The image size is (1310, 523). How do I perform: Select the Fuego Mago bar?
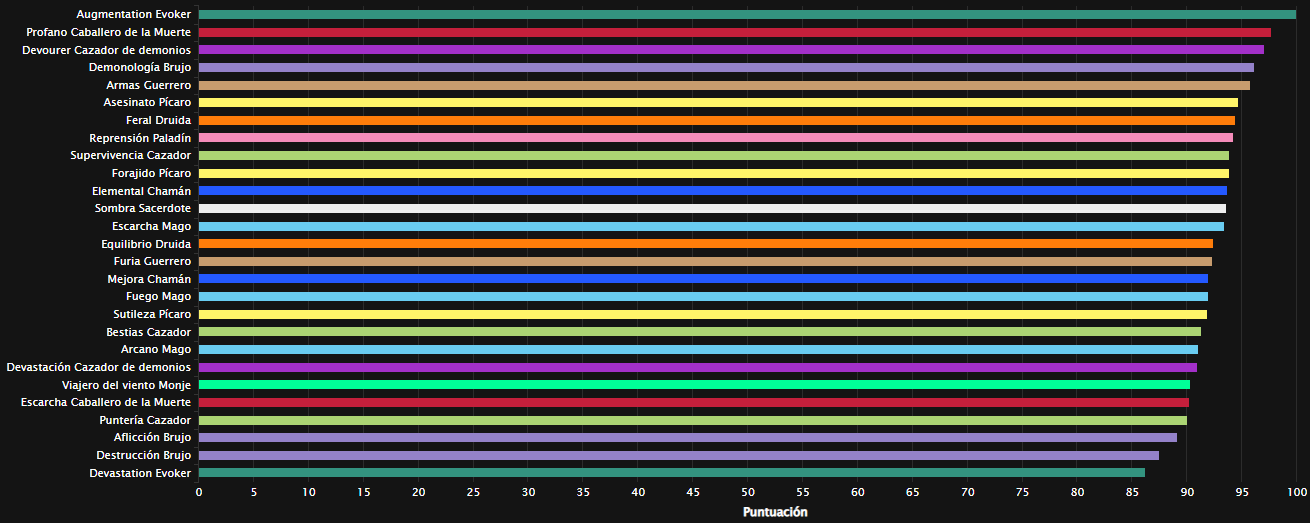pos(703,297)
